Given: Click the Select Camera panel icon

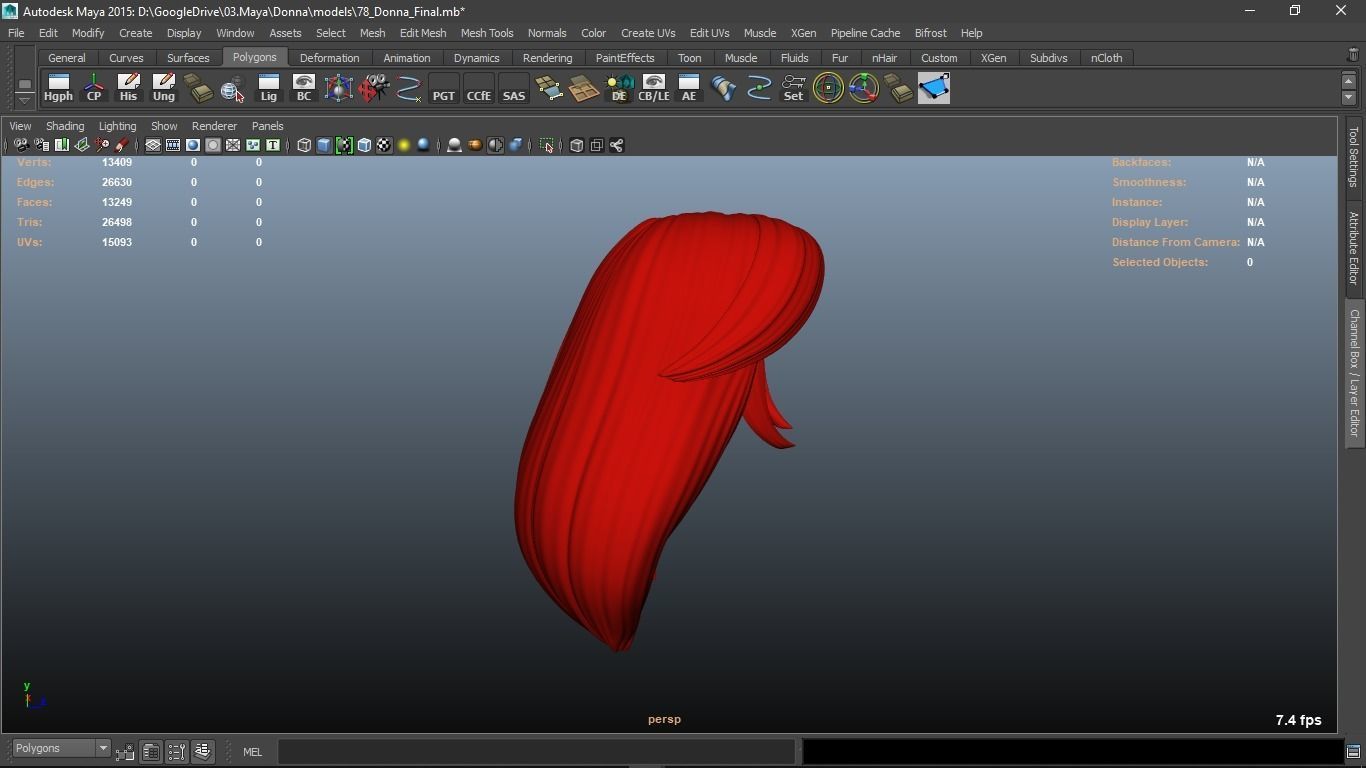Looking at the screenshot, I should (21, 145).
